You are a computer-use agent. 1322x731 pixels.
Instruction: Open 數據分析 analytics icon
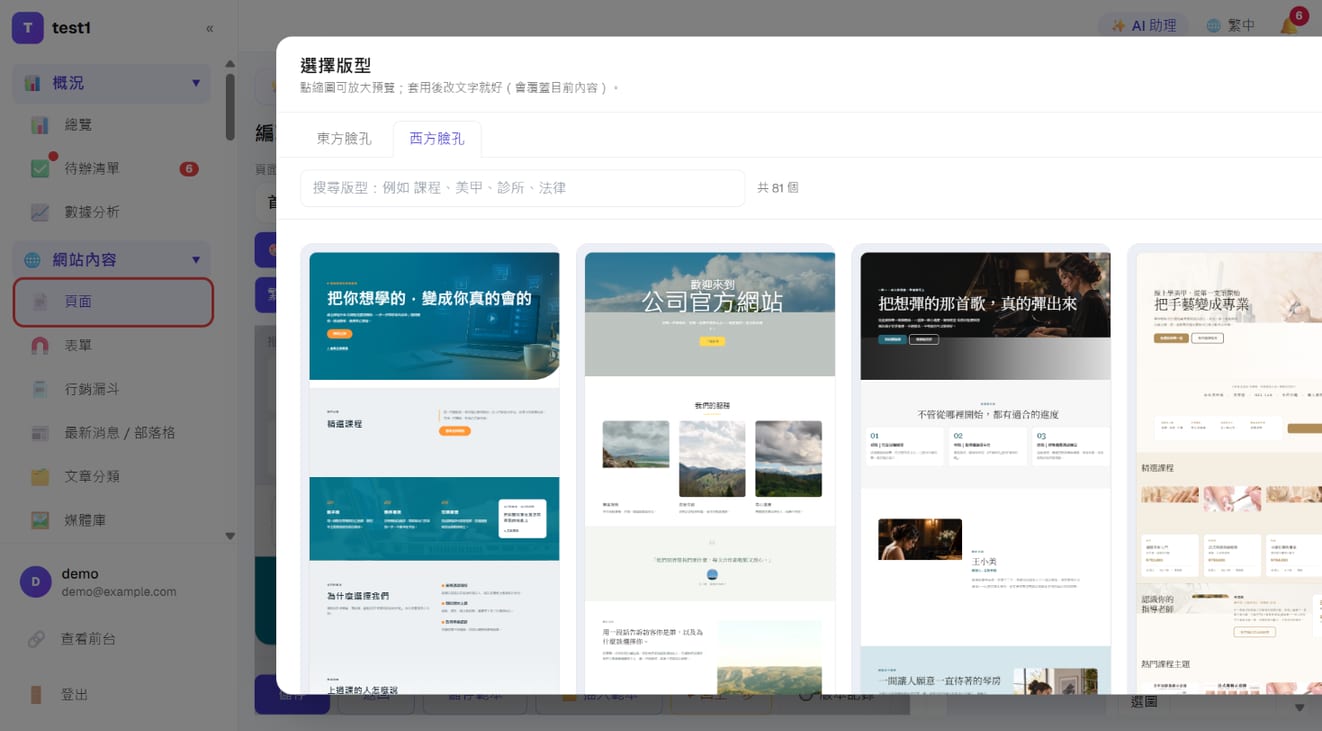(40, 212)
